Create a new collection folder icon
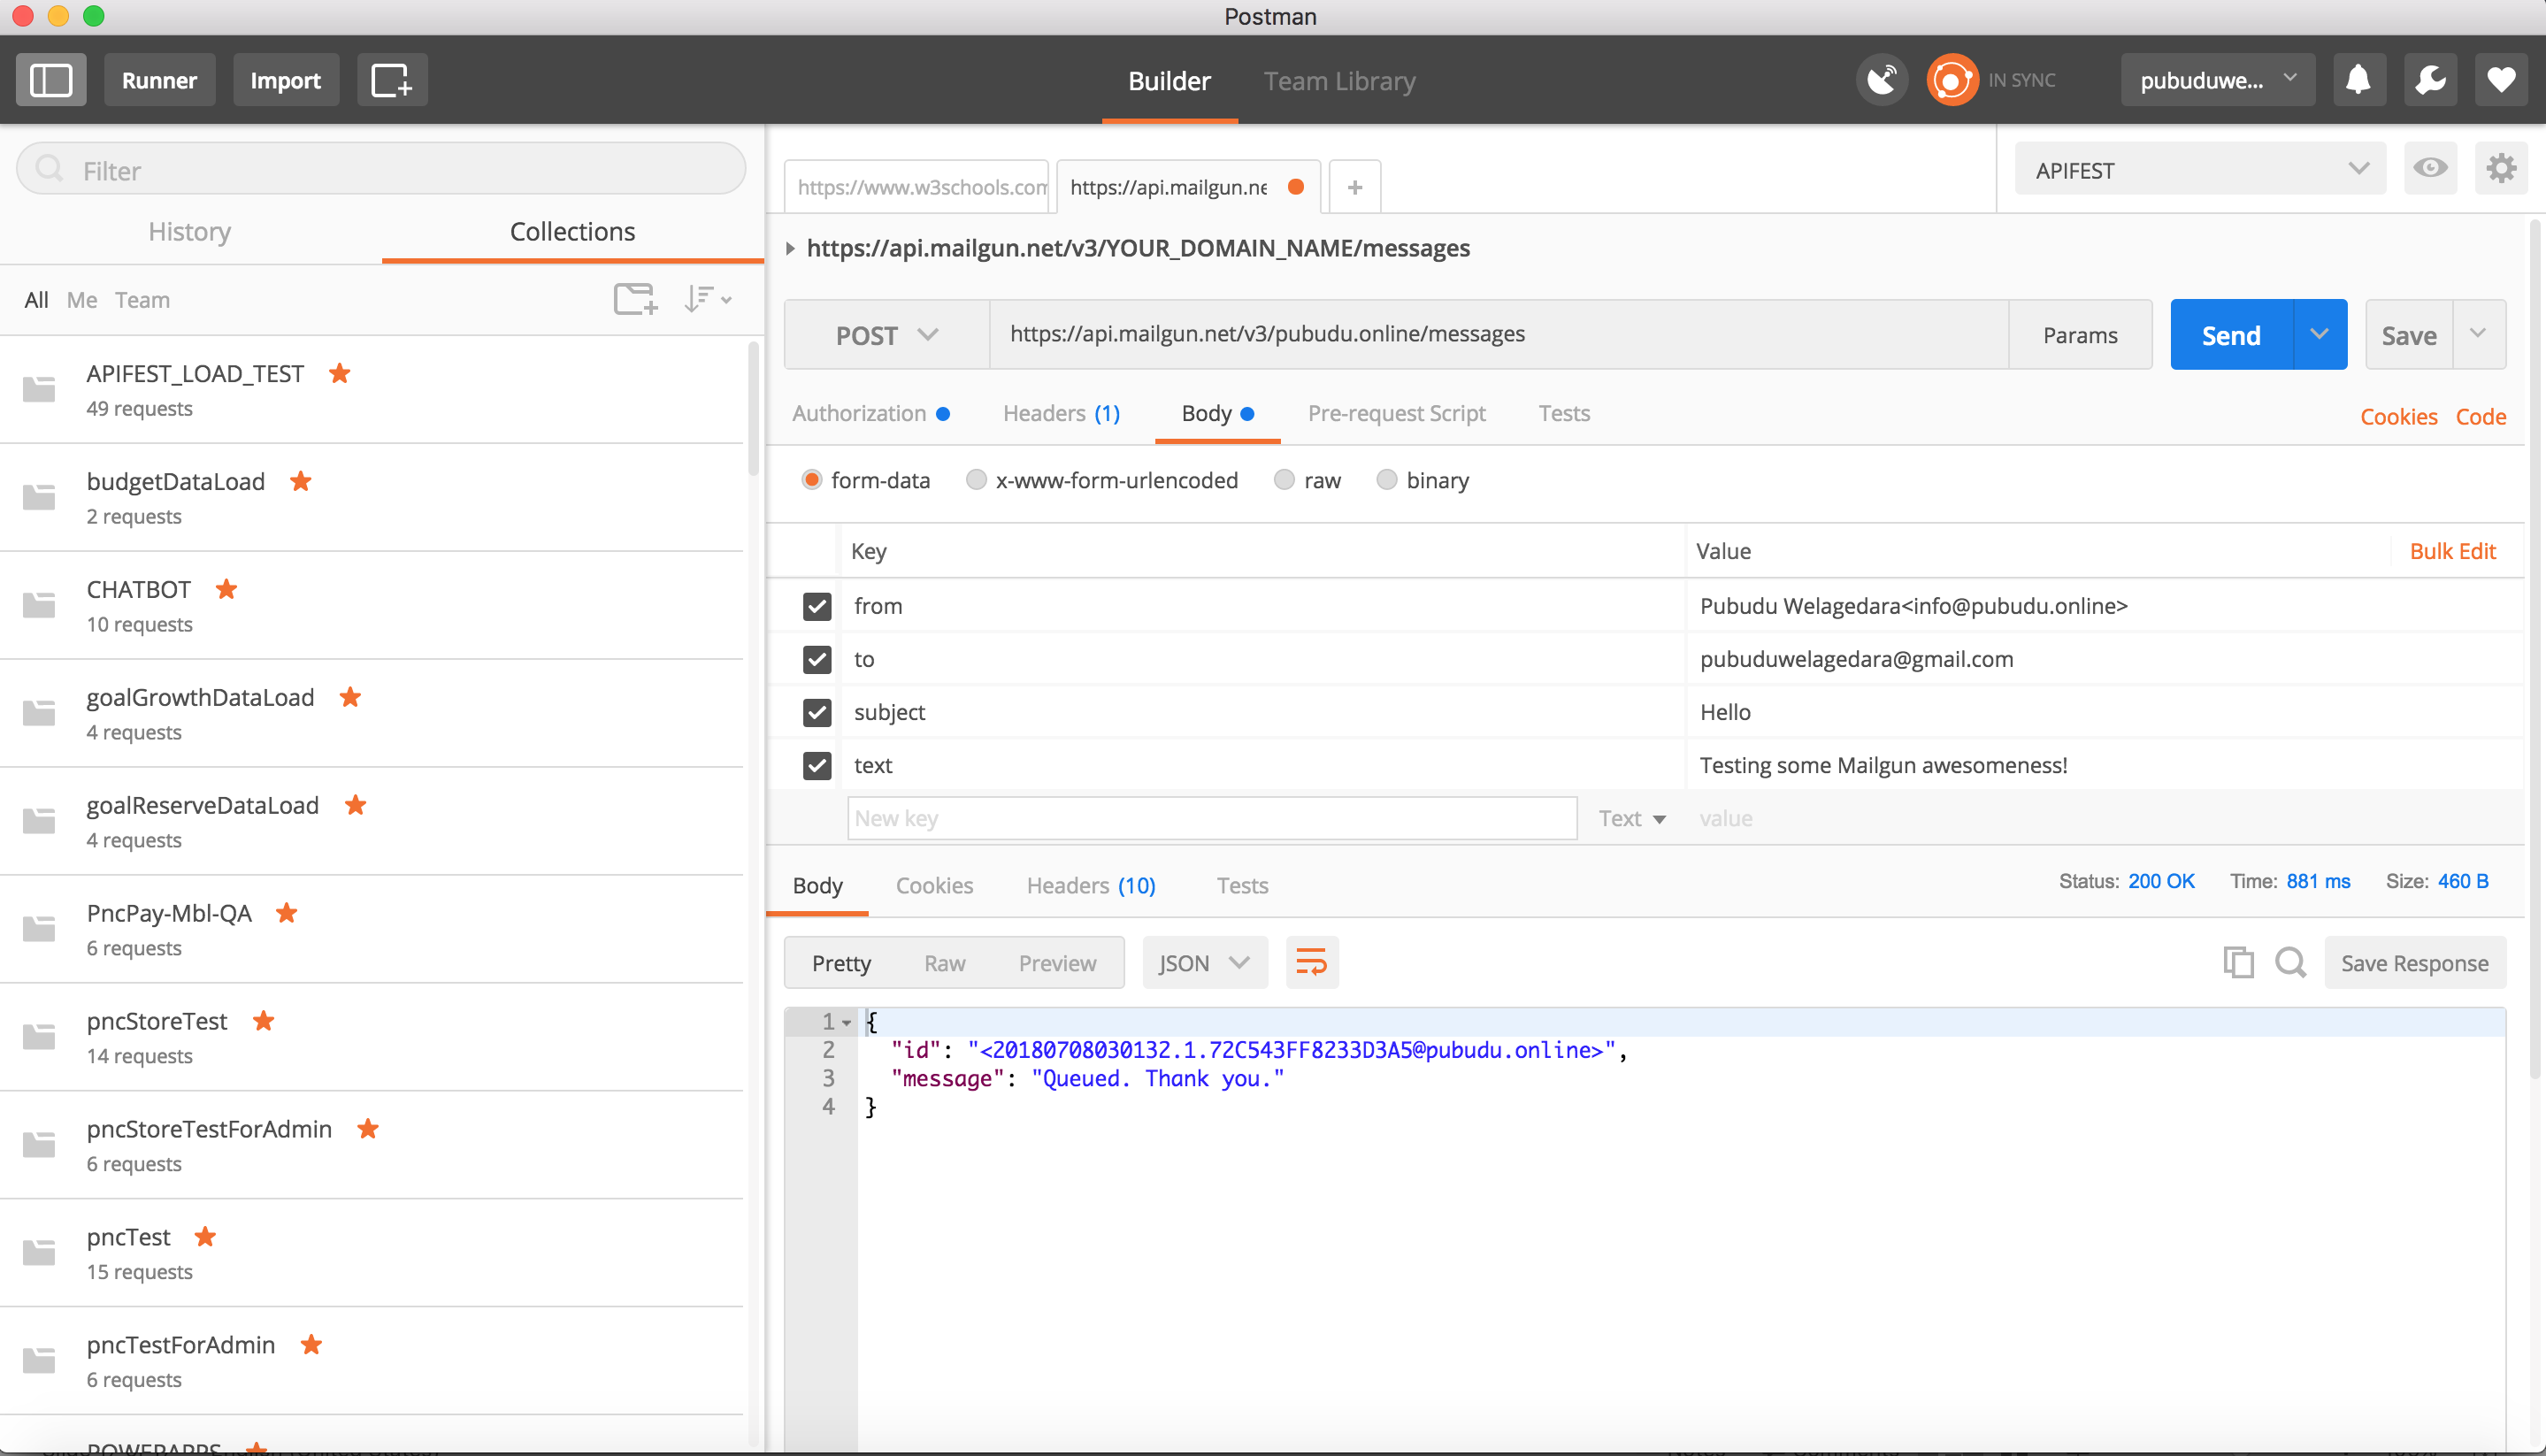 tap(635, 299)
